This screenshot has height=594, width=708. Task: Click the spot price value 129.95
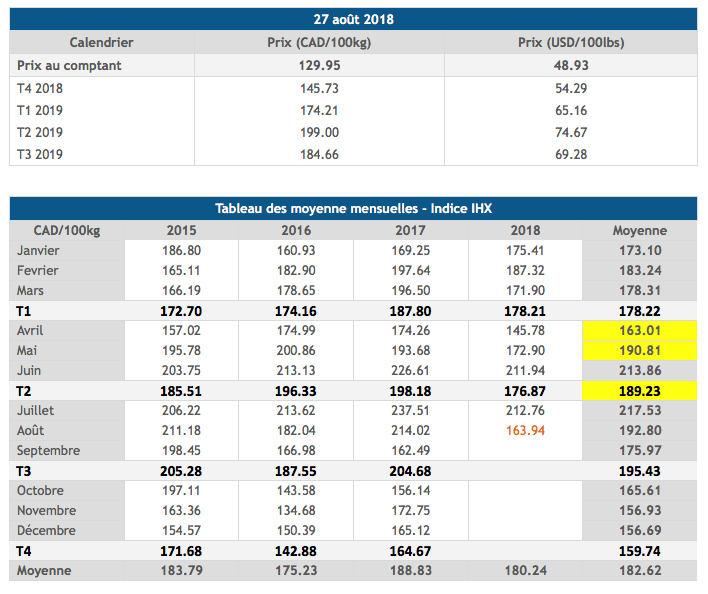tap(319, 64)
